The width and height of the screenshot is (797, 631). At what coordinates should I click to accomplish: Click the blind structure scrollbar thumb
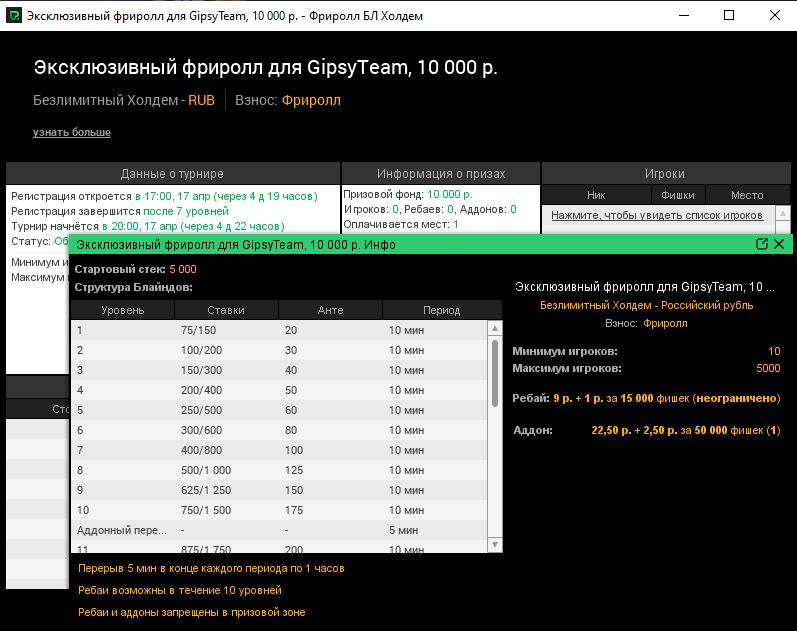(x=495, y=373)
